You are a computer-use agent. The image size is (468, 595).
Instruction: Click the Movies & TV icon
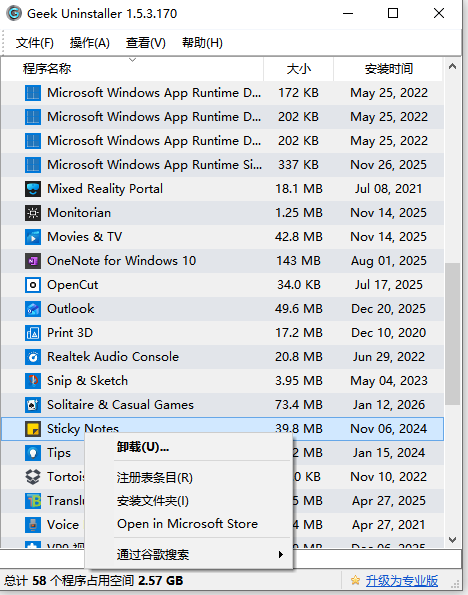(x=33, y=237)
